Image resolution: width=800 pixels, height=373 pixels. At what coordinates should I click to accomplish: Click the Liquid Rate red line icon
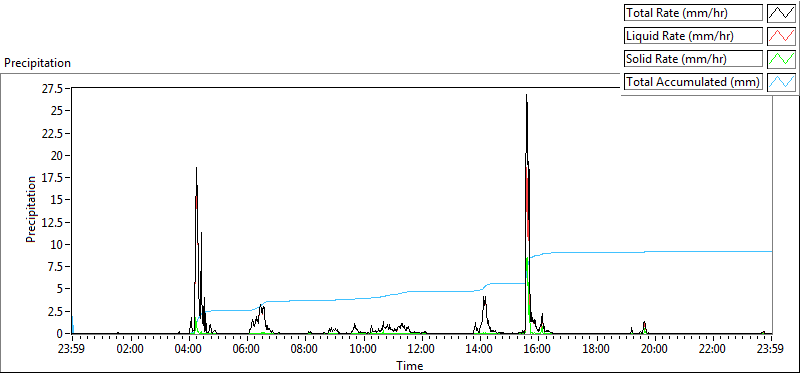coord(781,36)
